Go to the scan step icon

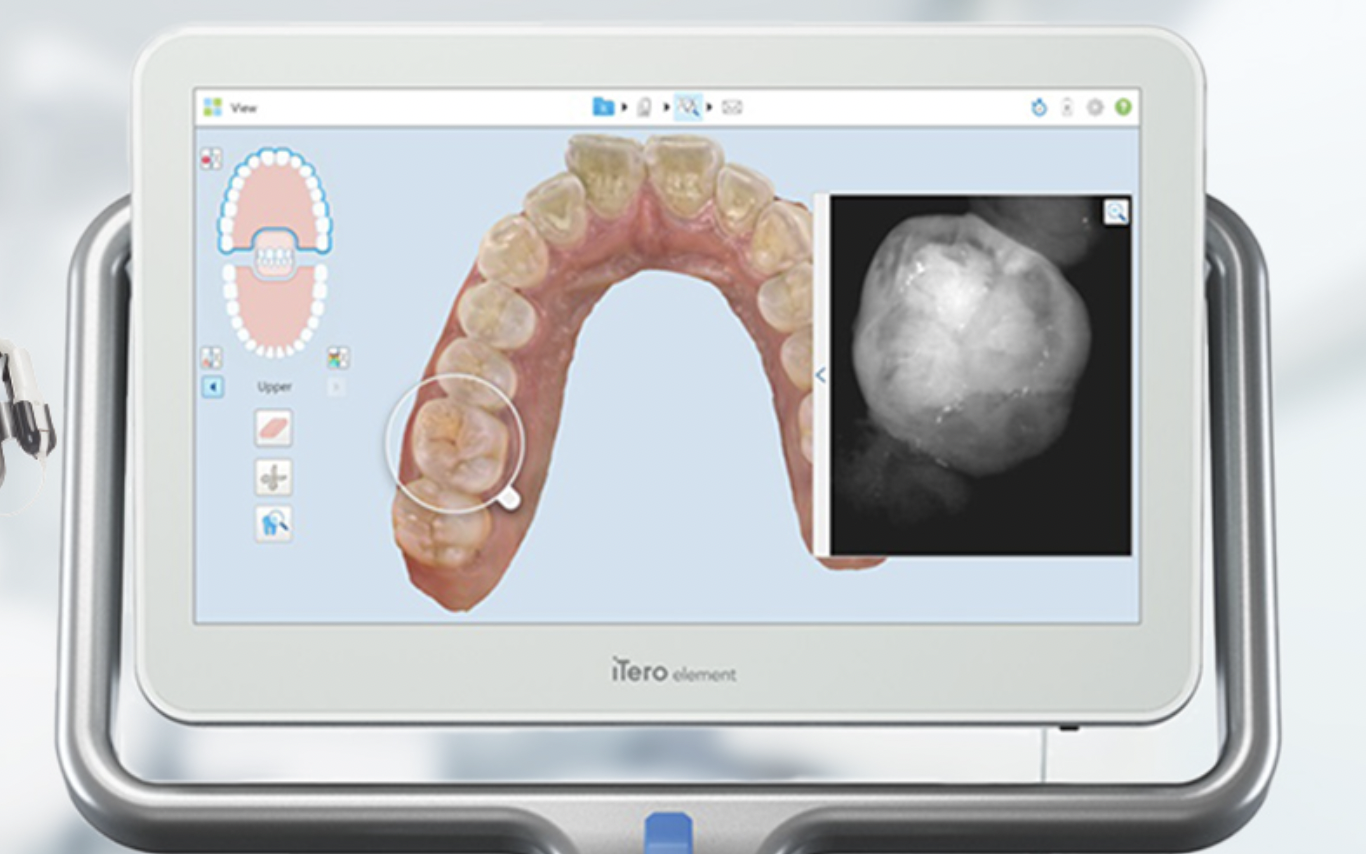tap(645, 107)
